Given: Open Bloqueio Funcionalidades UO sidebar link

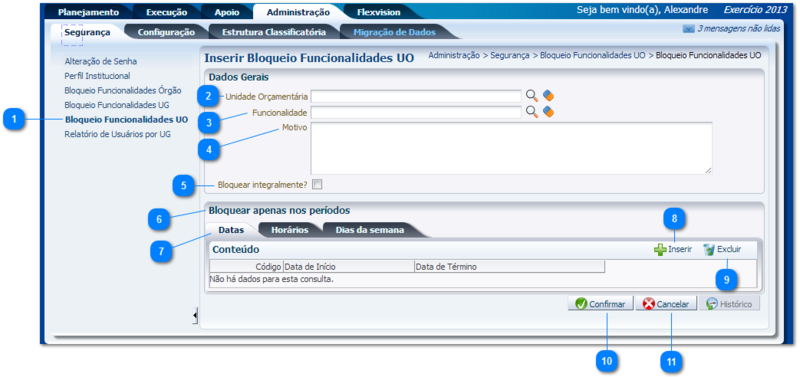Looking at the screenshot, I should 126,120.
